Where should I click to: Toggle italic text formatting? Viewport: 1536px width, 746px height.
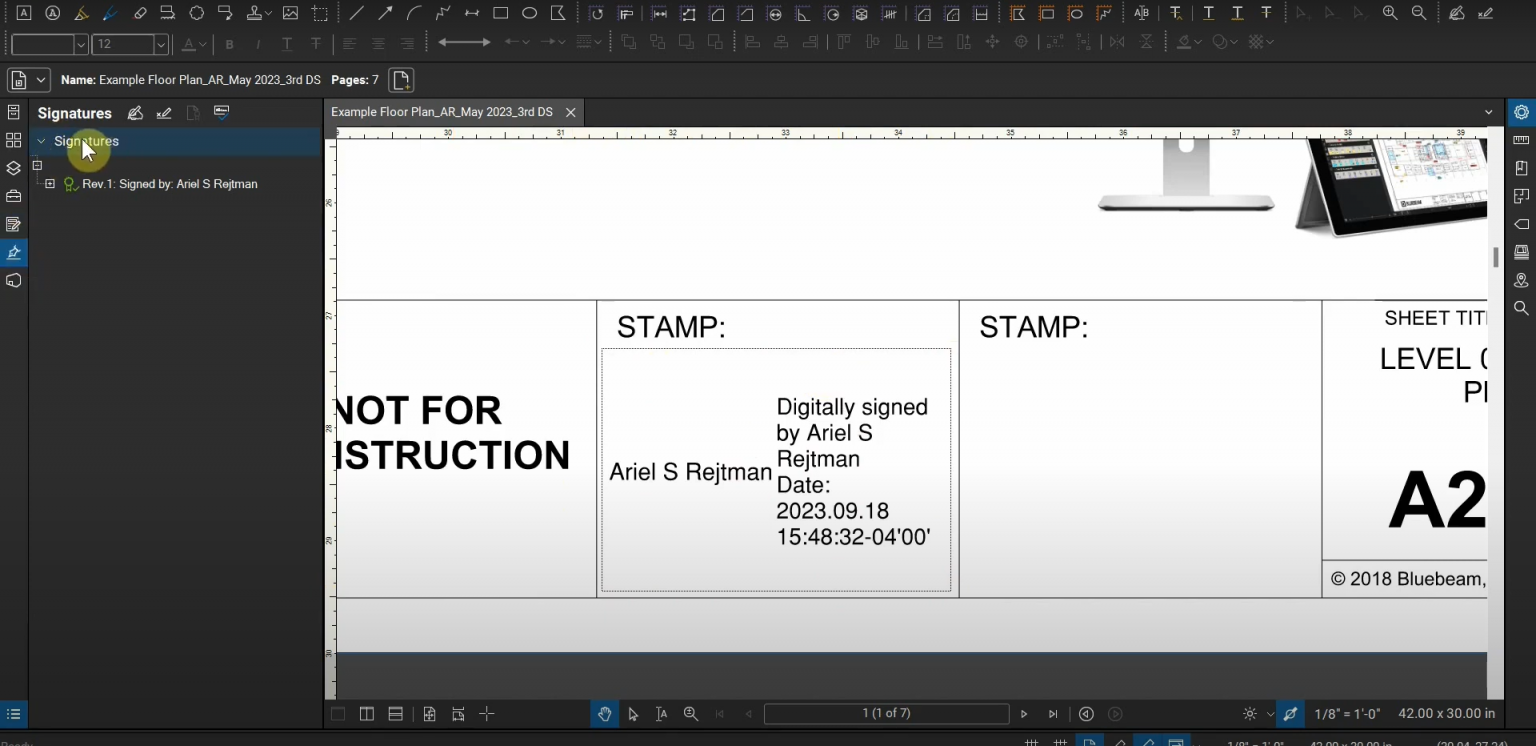point(257,44)
